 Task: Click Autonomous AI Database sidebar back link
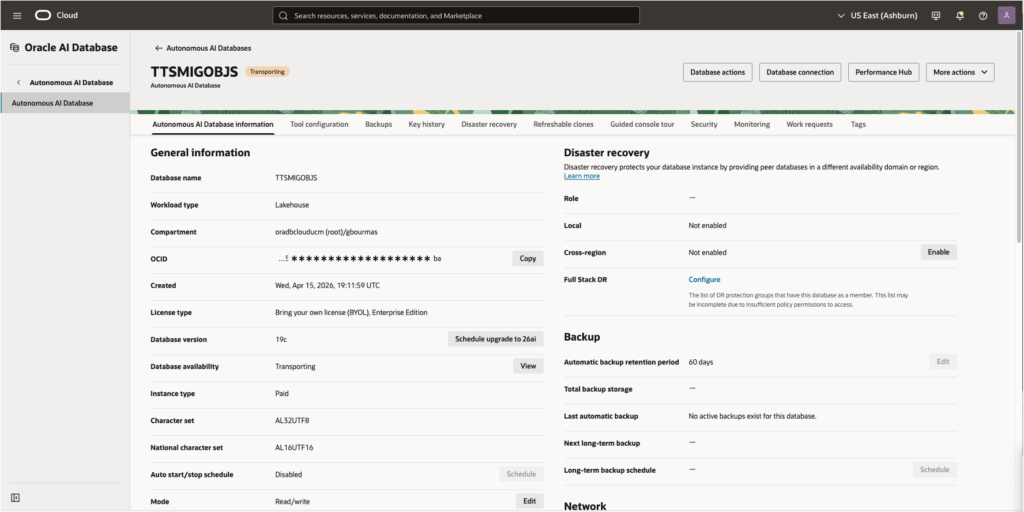pos(71,82)
